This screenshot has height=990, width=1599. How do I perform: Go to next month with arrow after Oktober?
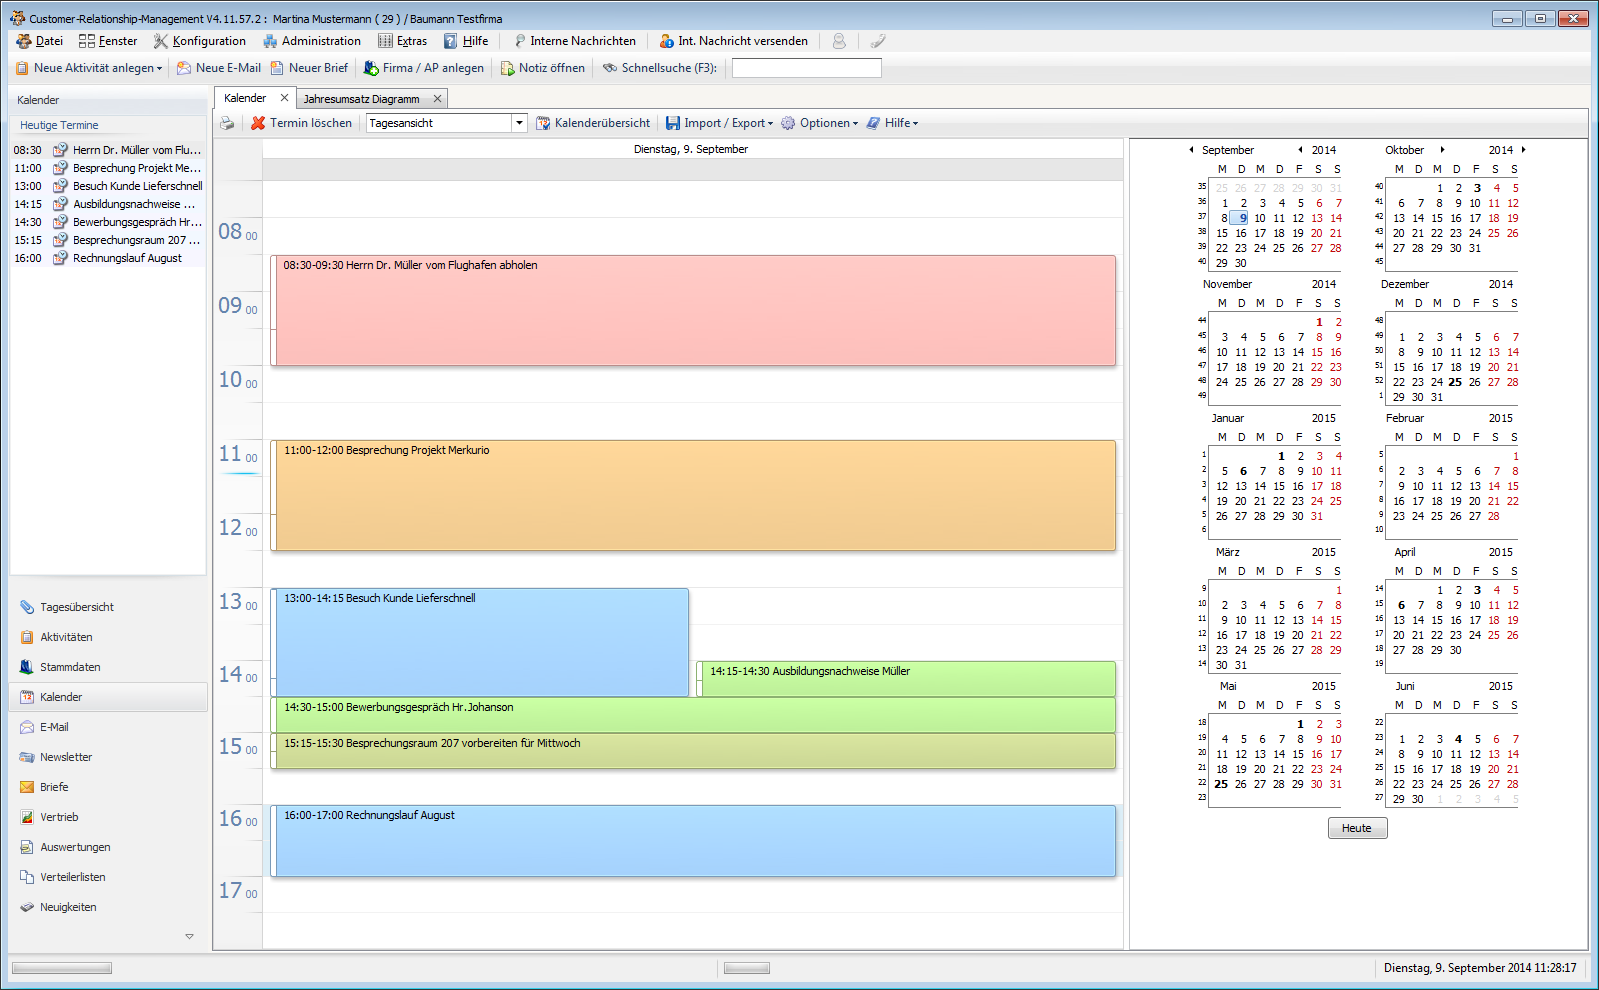(1442, 150)
